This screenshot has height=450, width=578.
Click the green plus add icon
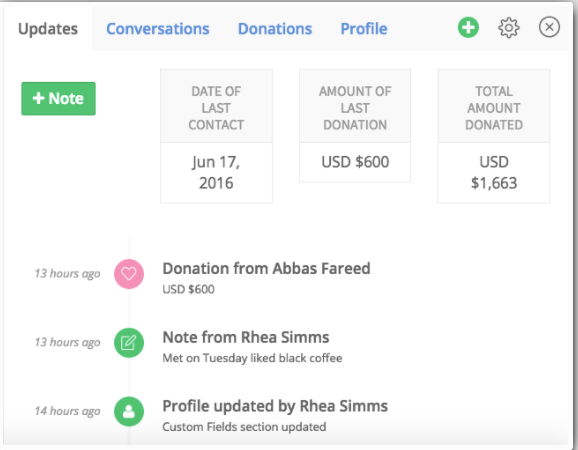click(468, 27)
